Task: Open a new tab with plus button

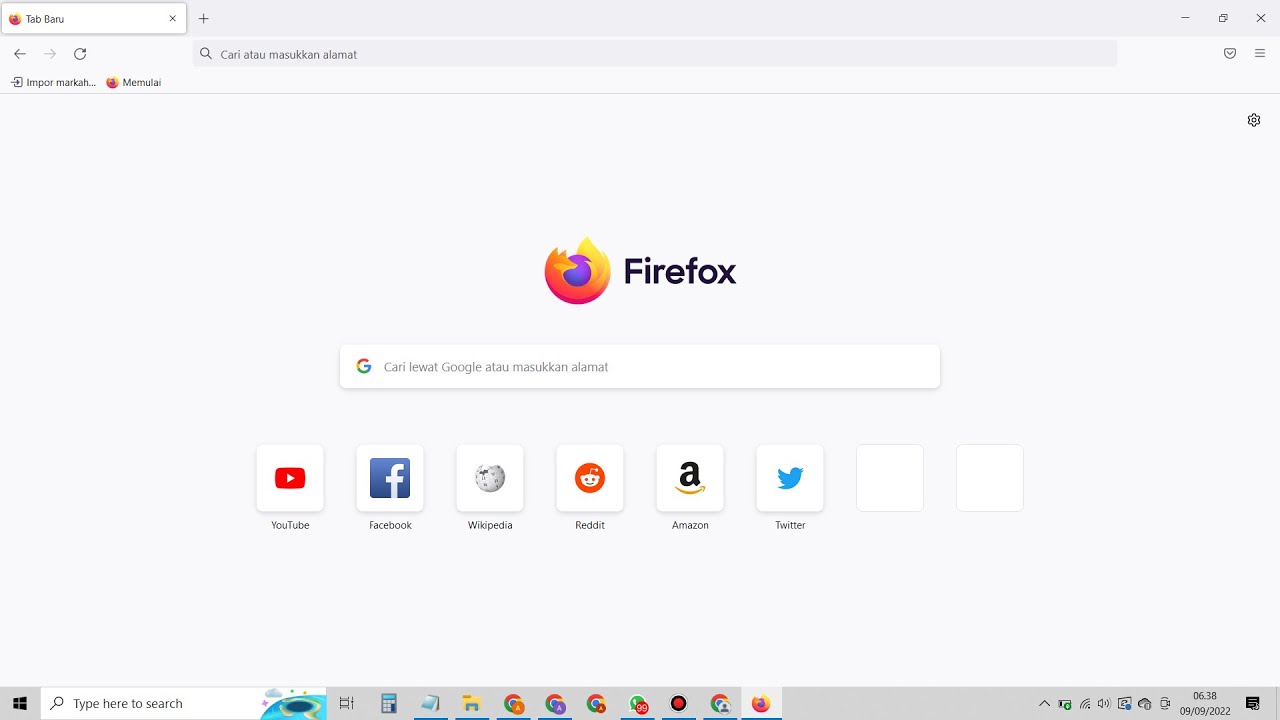Action: point(204,19)
